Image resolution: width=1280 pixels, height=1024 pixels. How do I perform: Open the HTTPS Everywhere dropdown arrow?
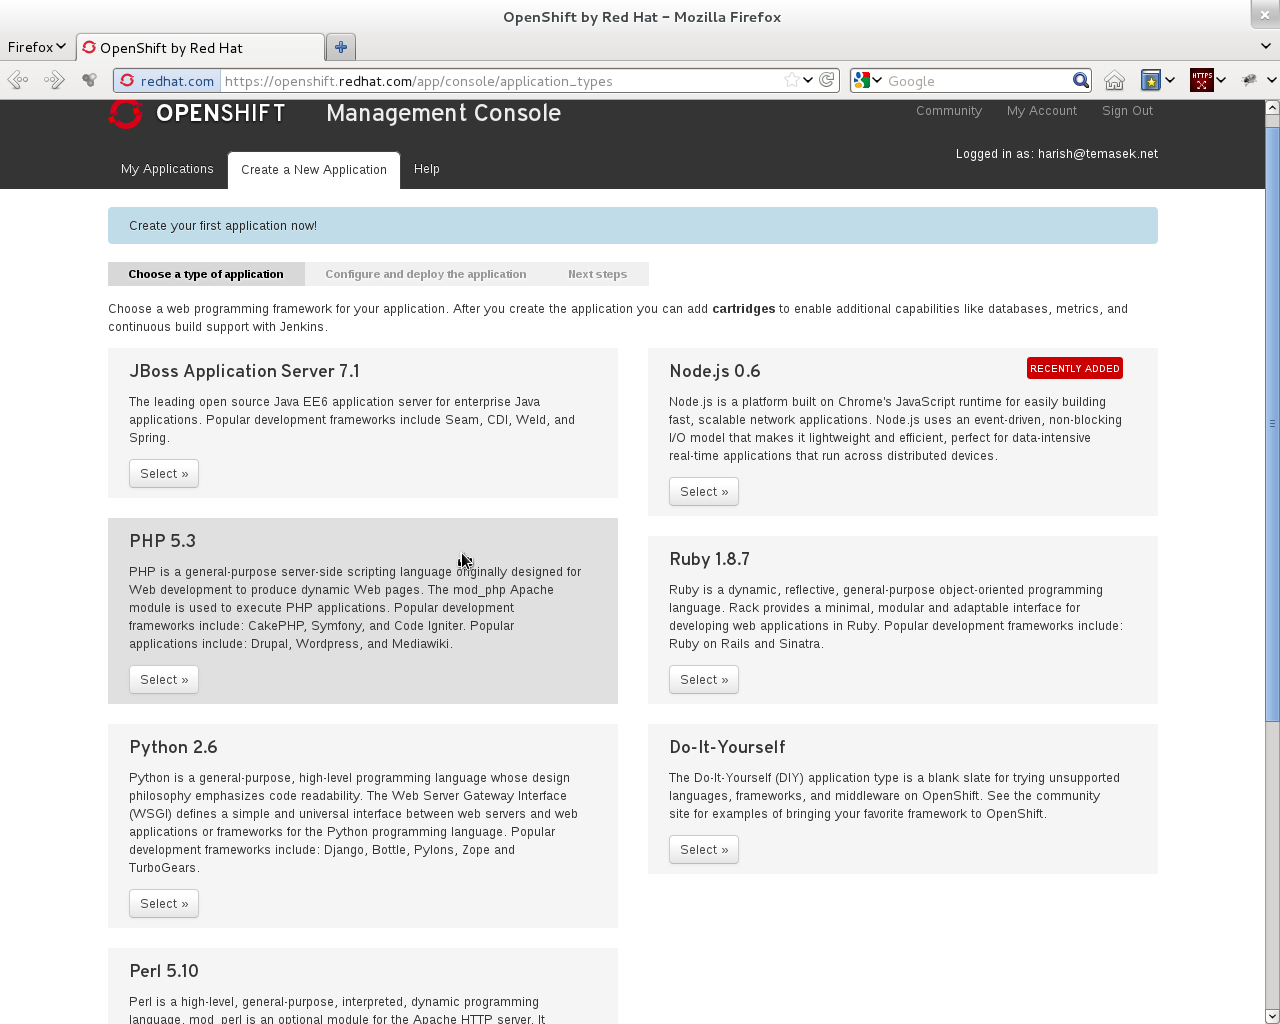click(1221, 80)
